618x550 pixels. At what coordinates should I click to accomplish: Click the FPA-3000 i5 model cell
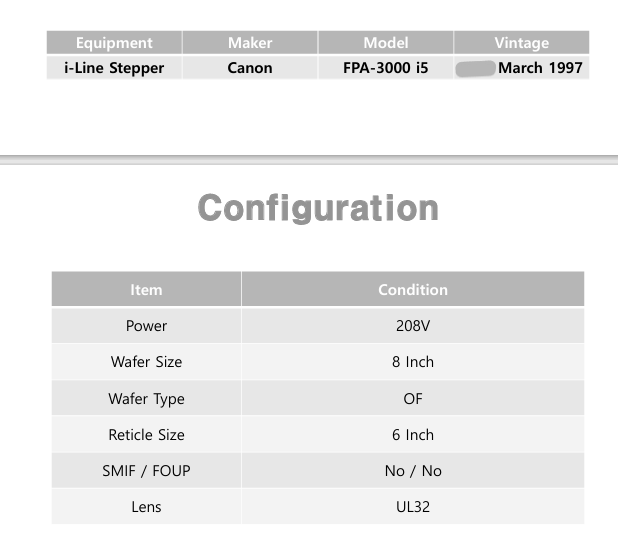pyautogui.click(x=385, y=68)
